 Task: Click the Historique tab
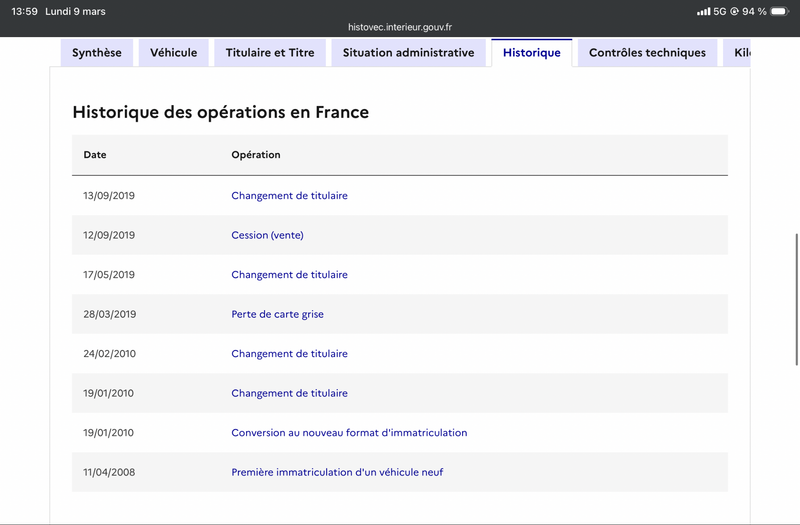532,53
